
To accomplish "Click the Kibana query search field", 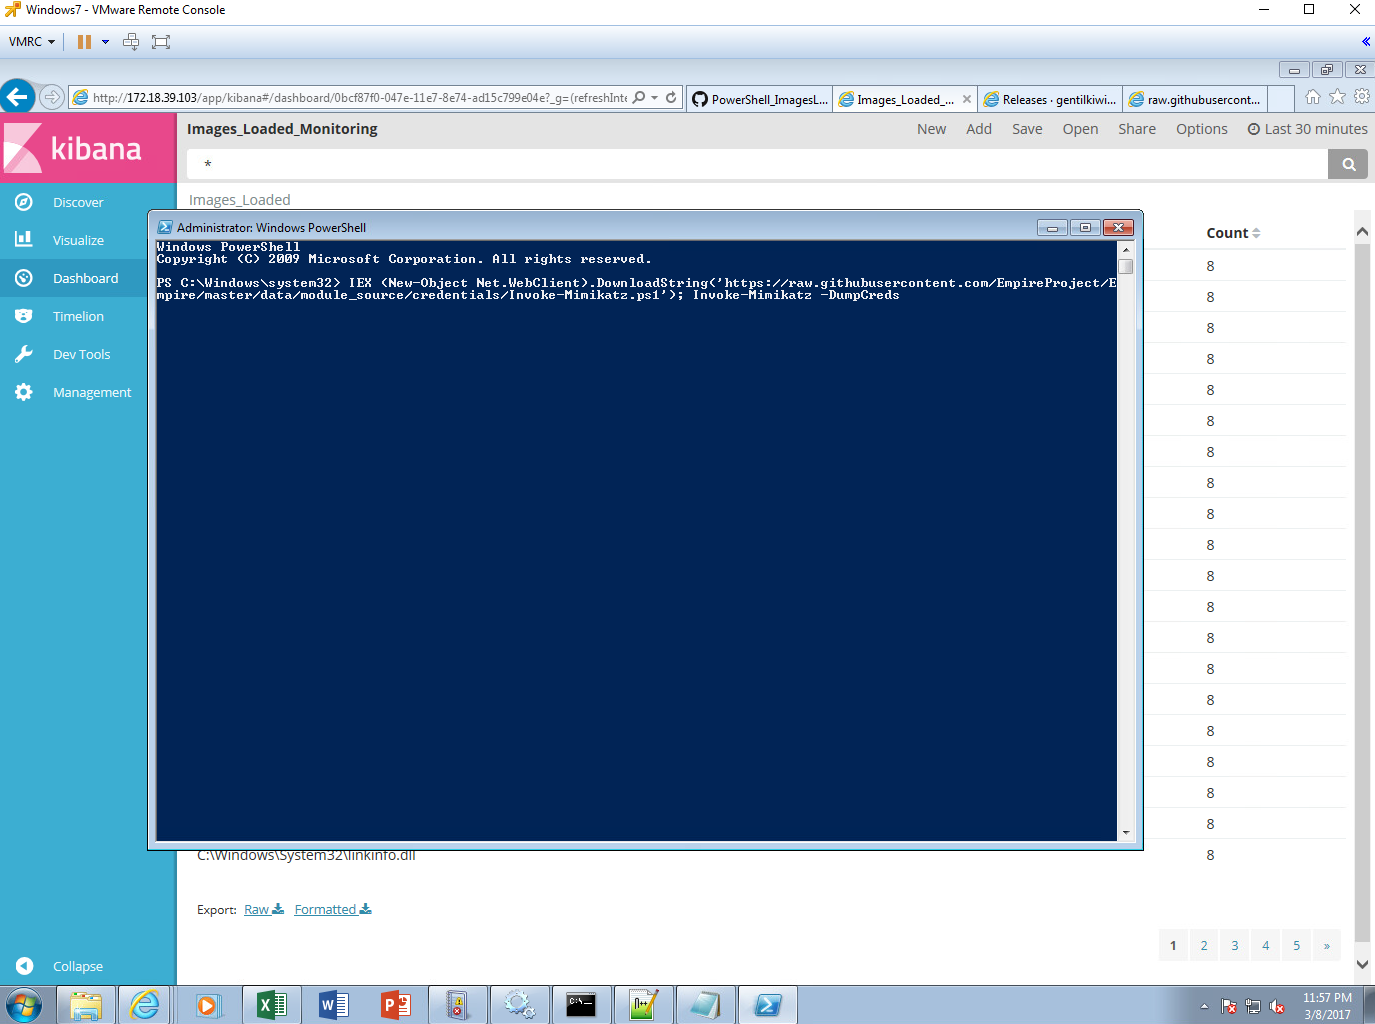I will (757, 164).
